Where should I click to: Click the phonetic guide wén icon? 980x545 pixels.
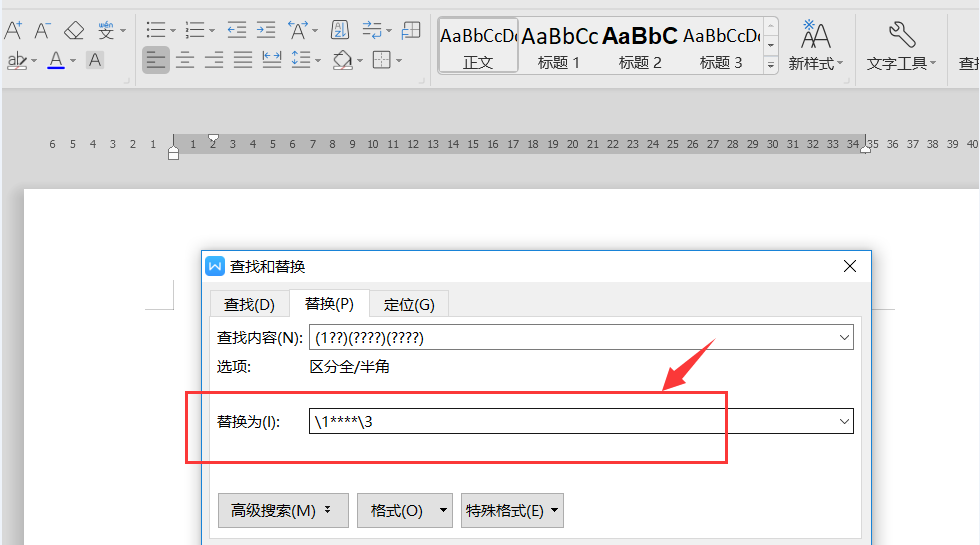[106, 30]
